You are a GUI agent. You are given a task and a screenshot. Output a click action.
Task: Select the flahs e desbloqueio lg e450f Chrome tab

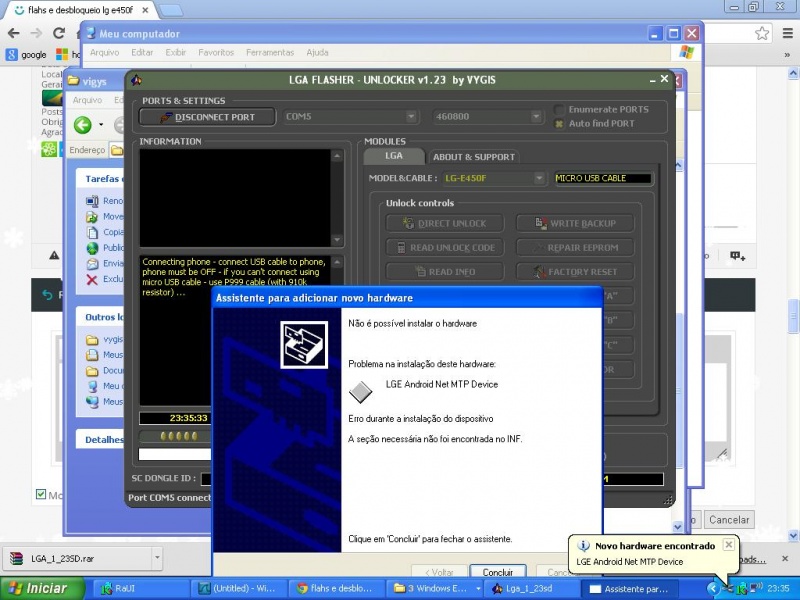(x=81, y=10)
